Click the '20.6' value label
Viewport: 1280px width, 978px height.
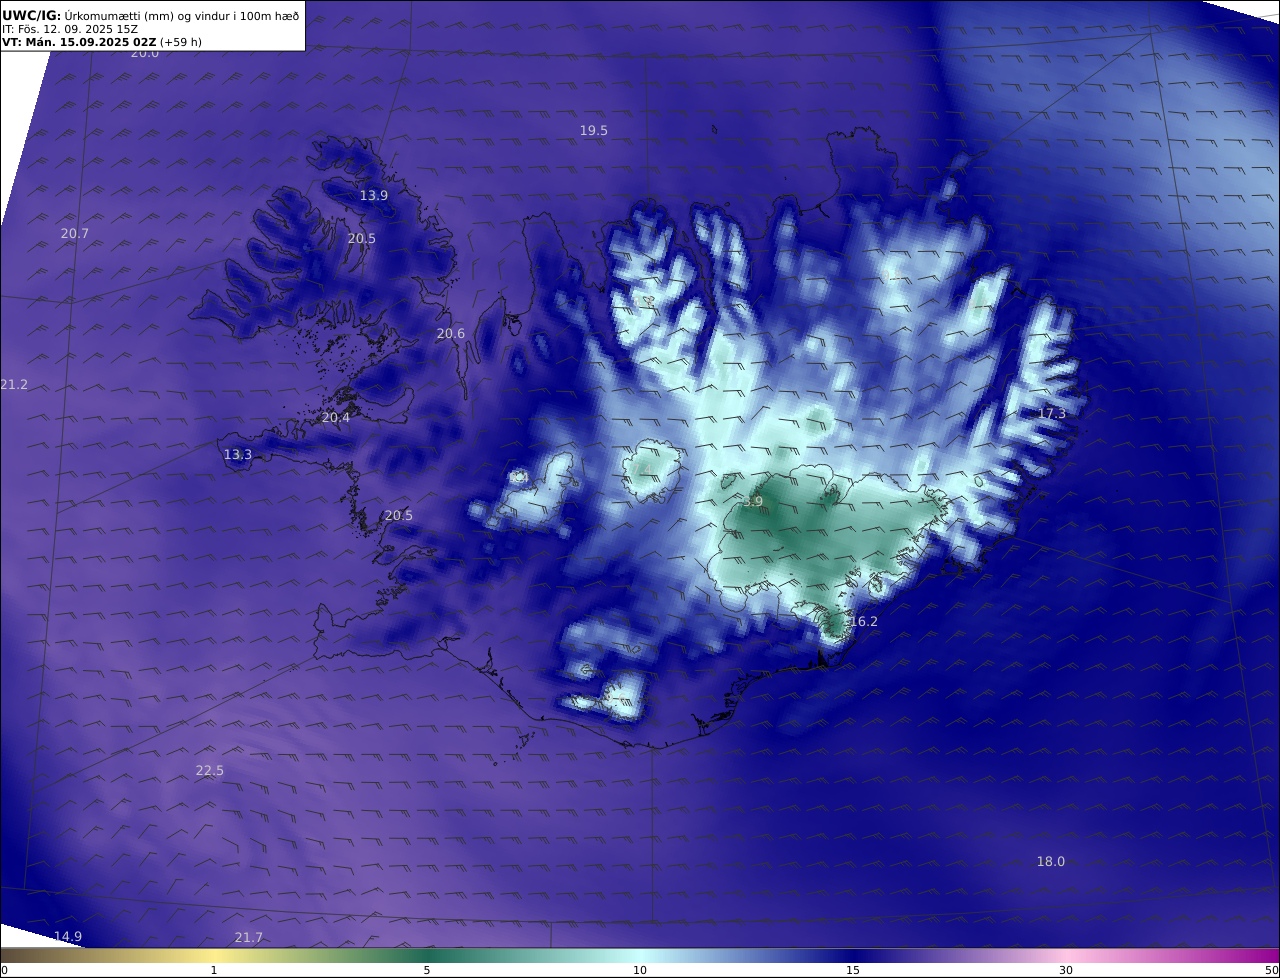pyautogui.click(x=451, y=334)
